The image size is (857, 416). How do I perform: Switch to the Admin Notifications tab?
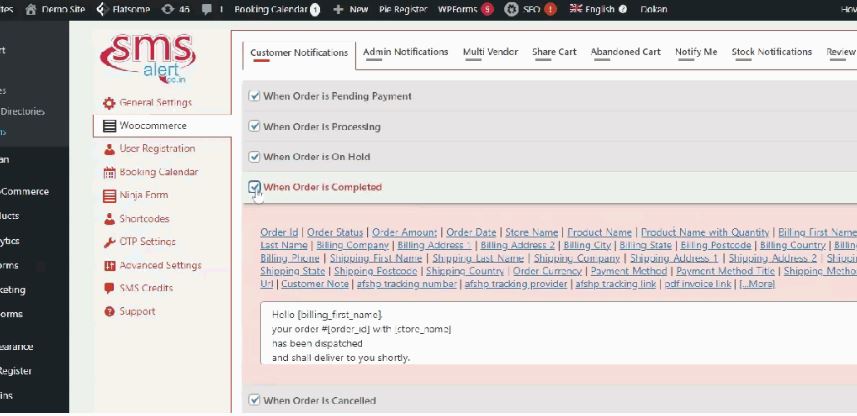tap(406, 52)
